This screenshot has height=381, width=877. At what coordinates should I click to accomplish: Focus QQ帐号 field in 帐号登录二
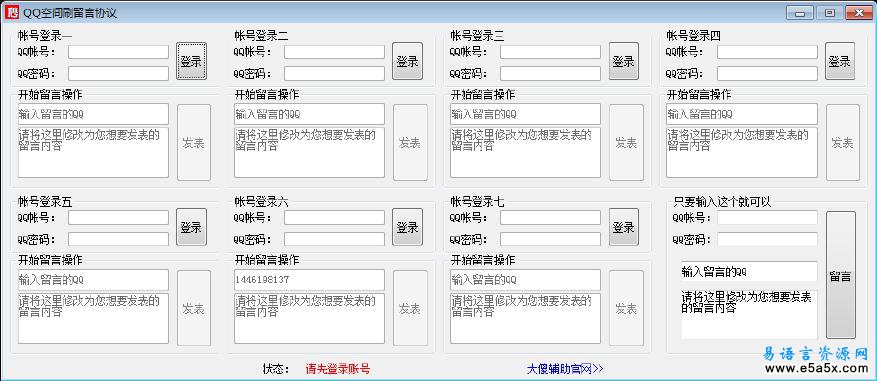point(334,52)
